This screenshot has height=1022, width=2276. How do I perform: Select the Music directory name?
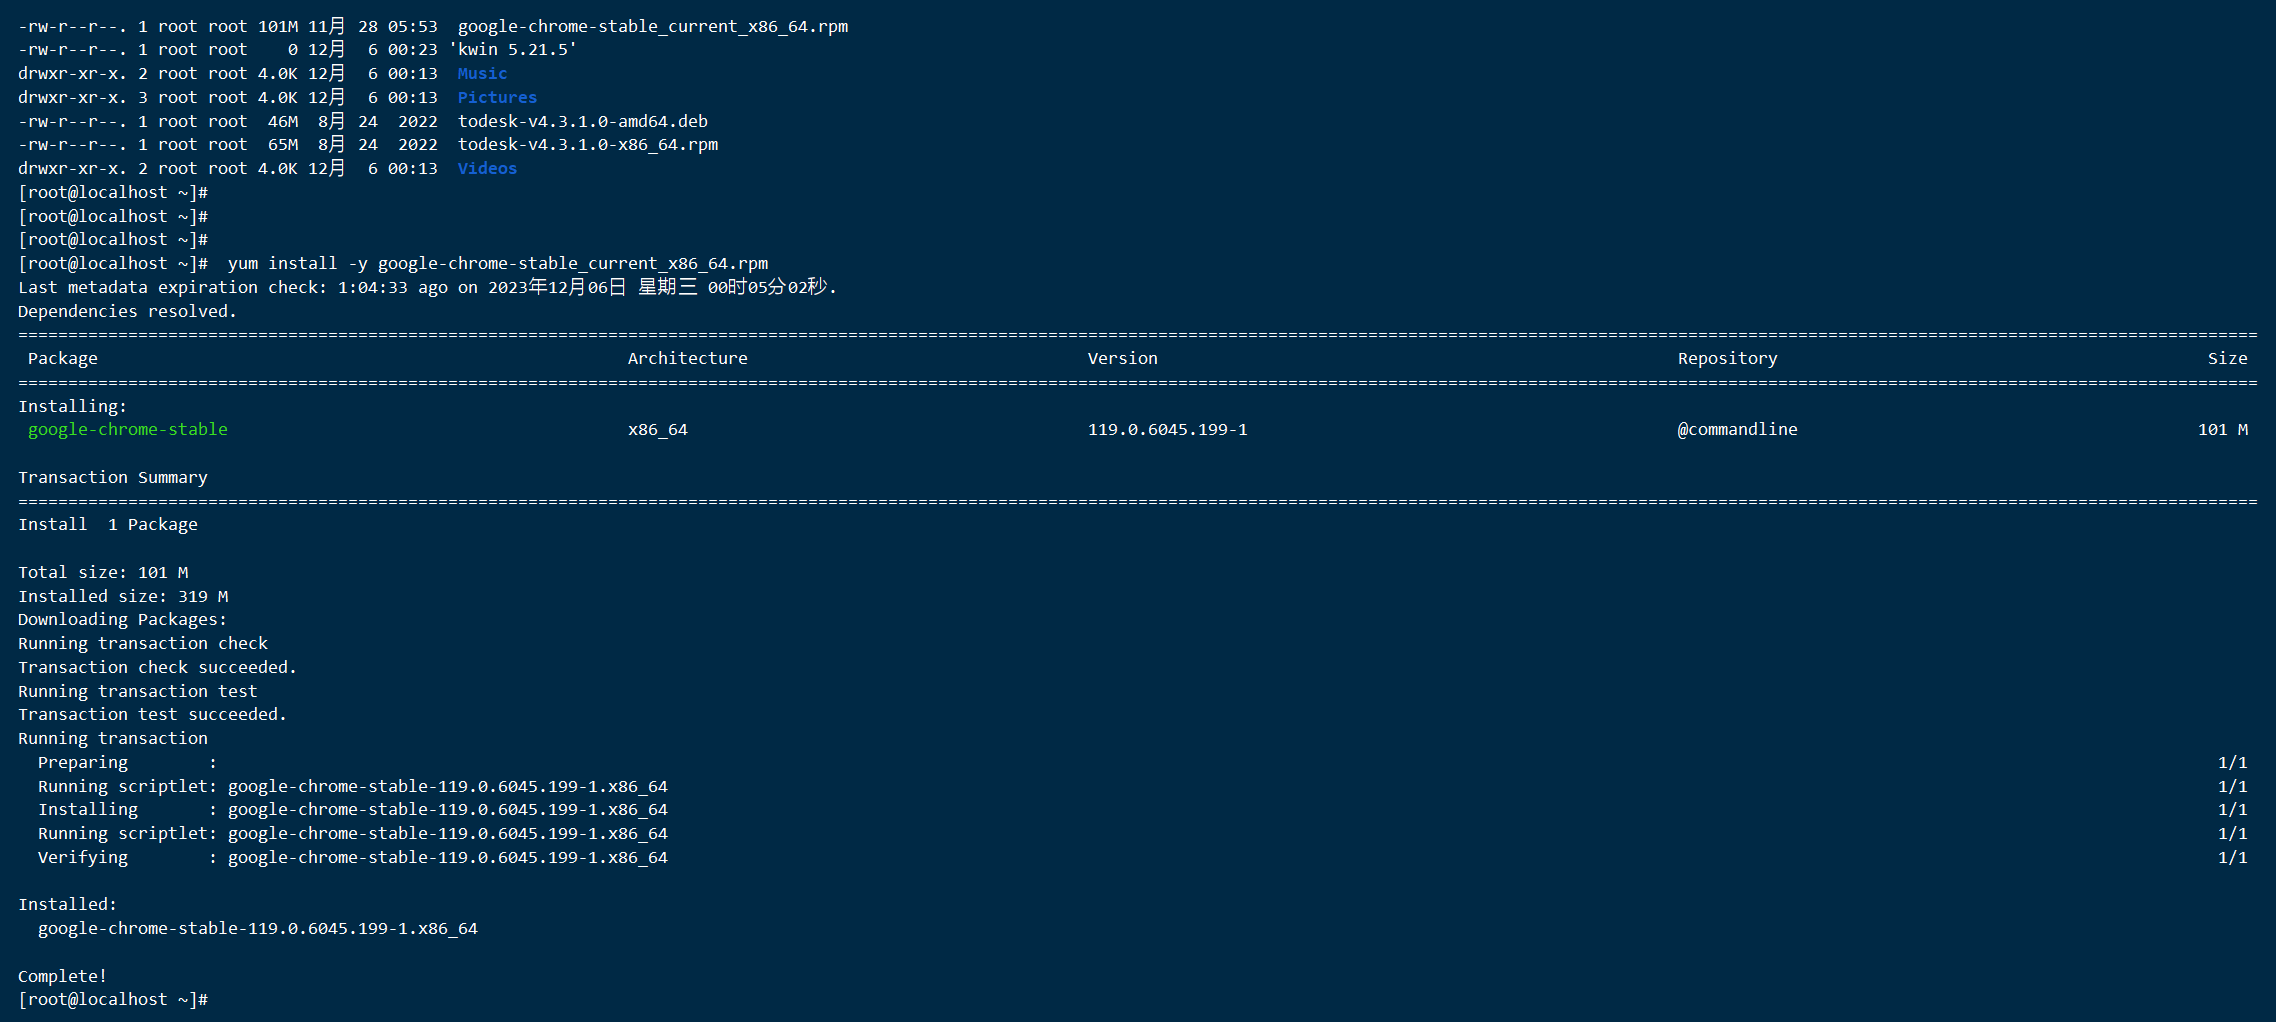coord(482,74)
